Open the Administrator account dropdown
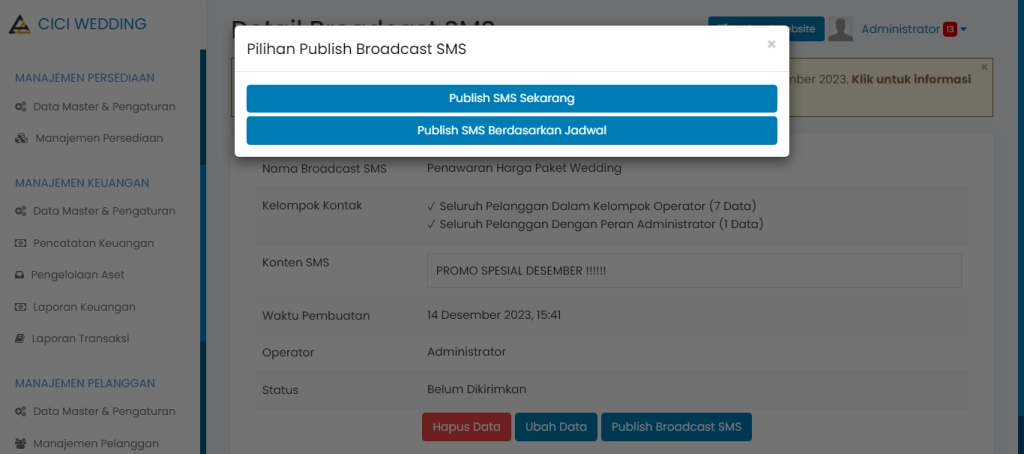This screenshot has height=454, width=1024. click(914, 29)
